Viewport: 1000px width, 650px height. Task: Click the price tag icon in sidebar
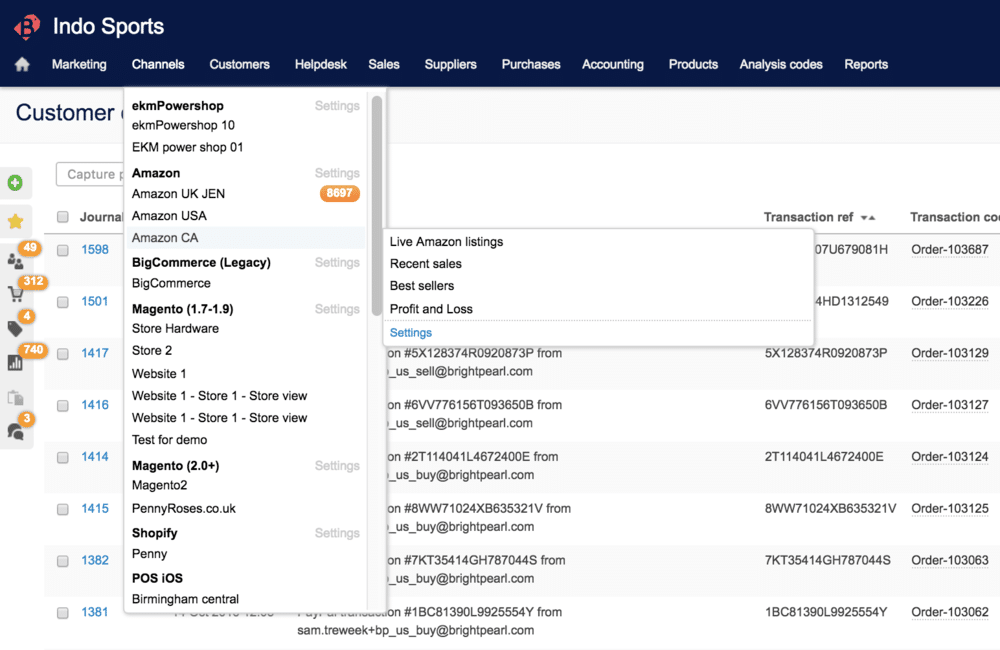tap(15, 329)
